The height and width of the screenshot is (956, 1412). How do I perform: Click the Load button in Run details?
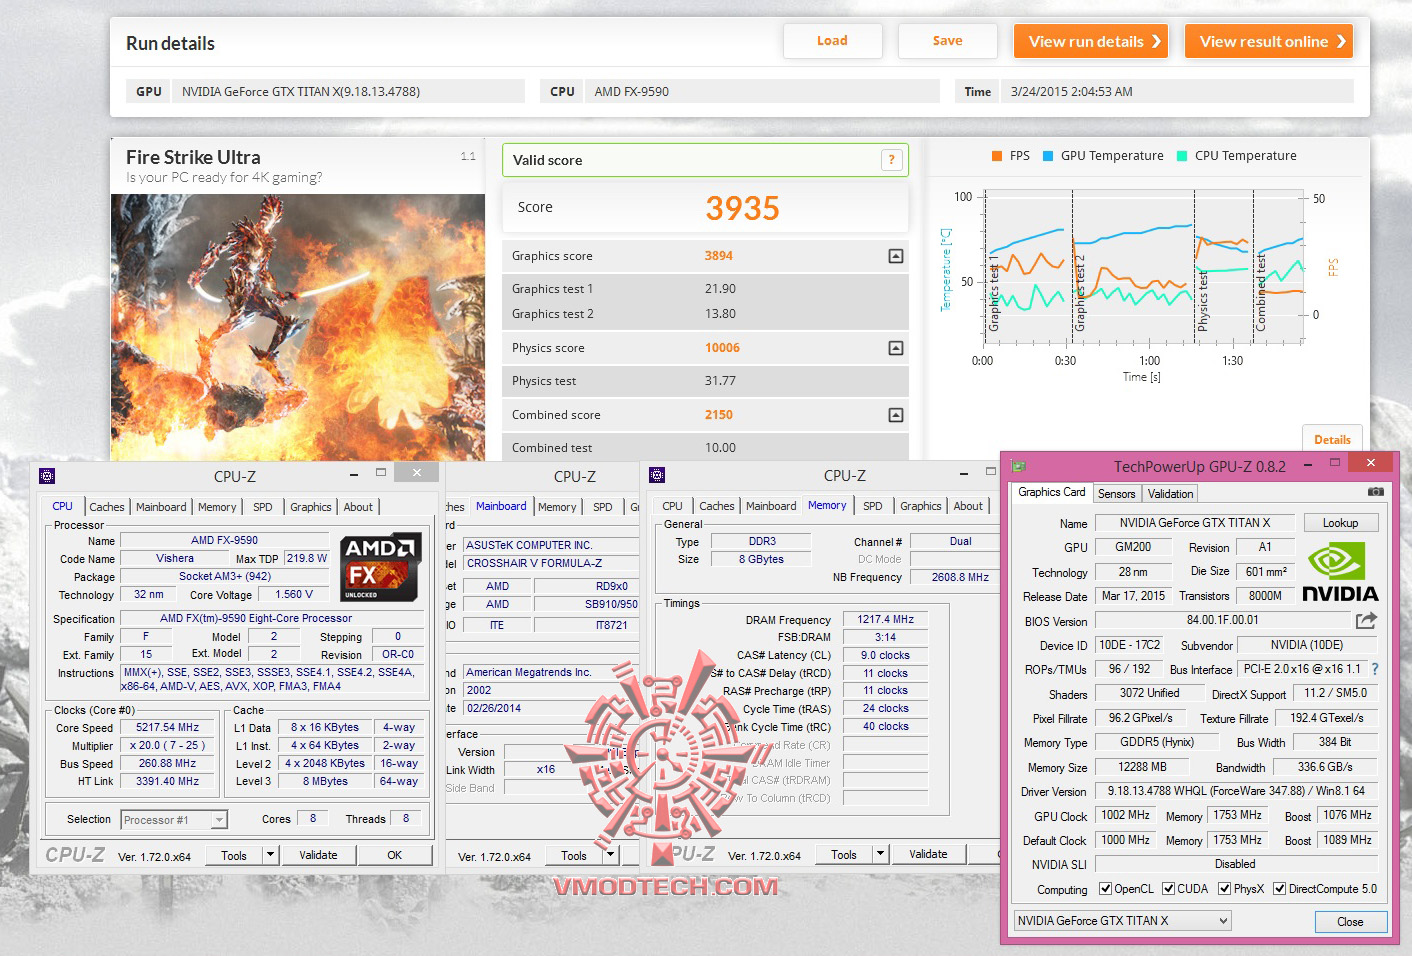pos(832,41)
